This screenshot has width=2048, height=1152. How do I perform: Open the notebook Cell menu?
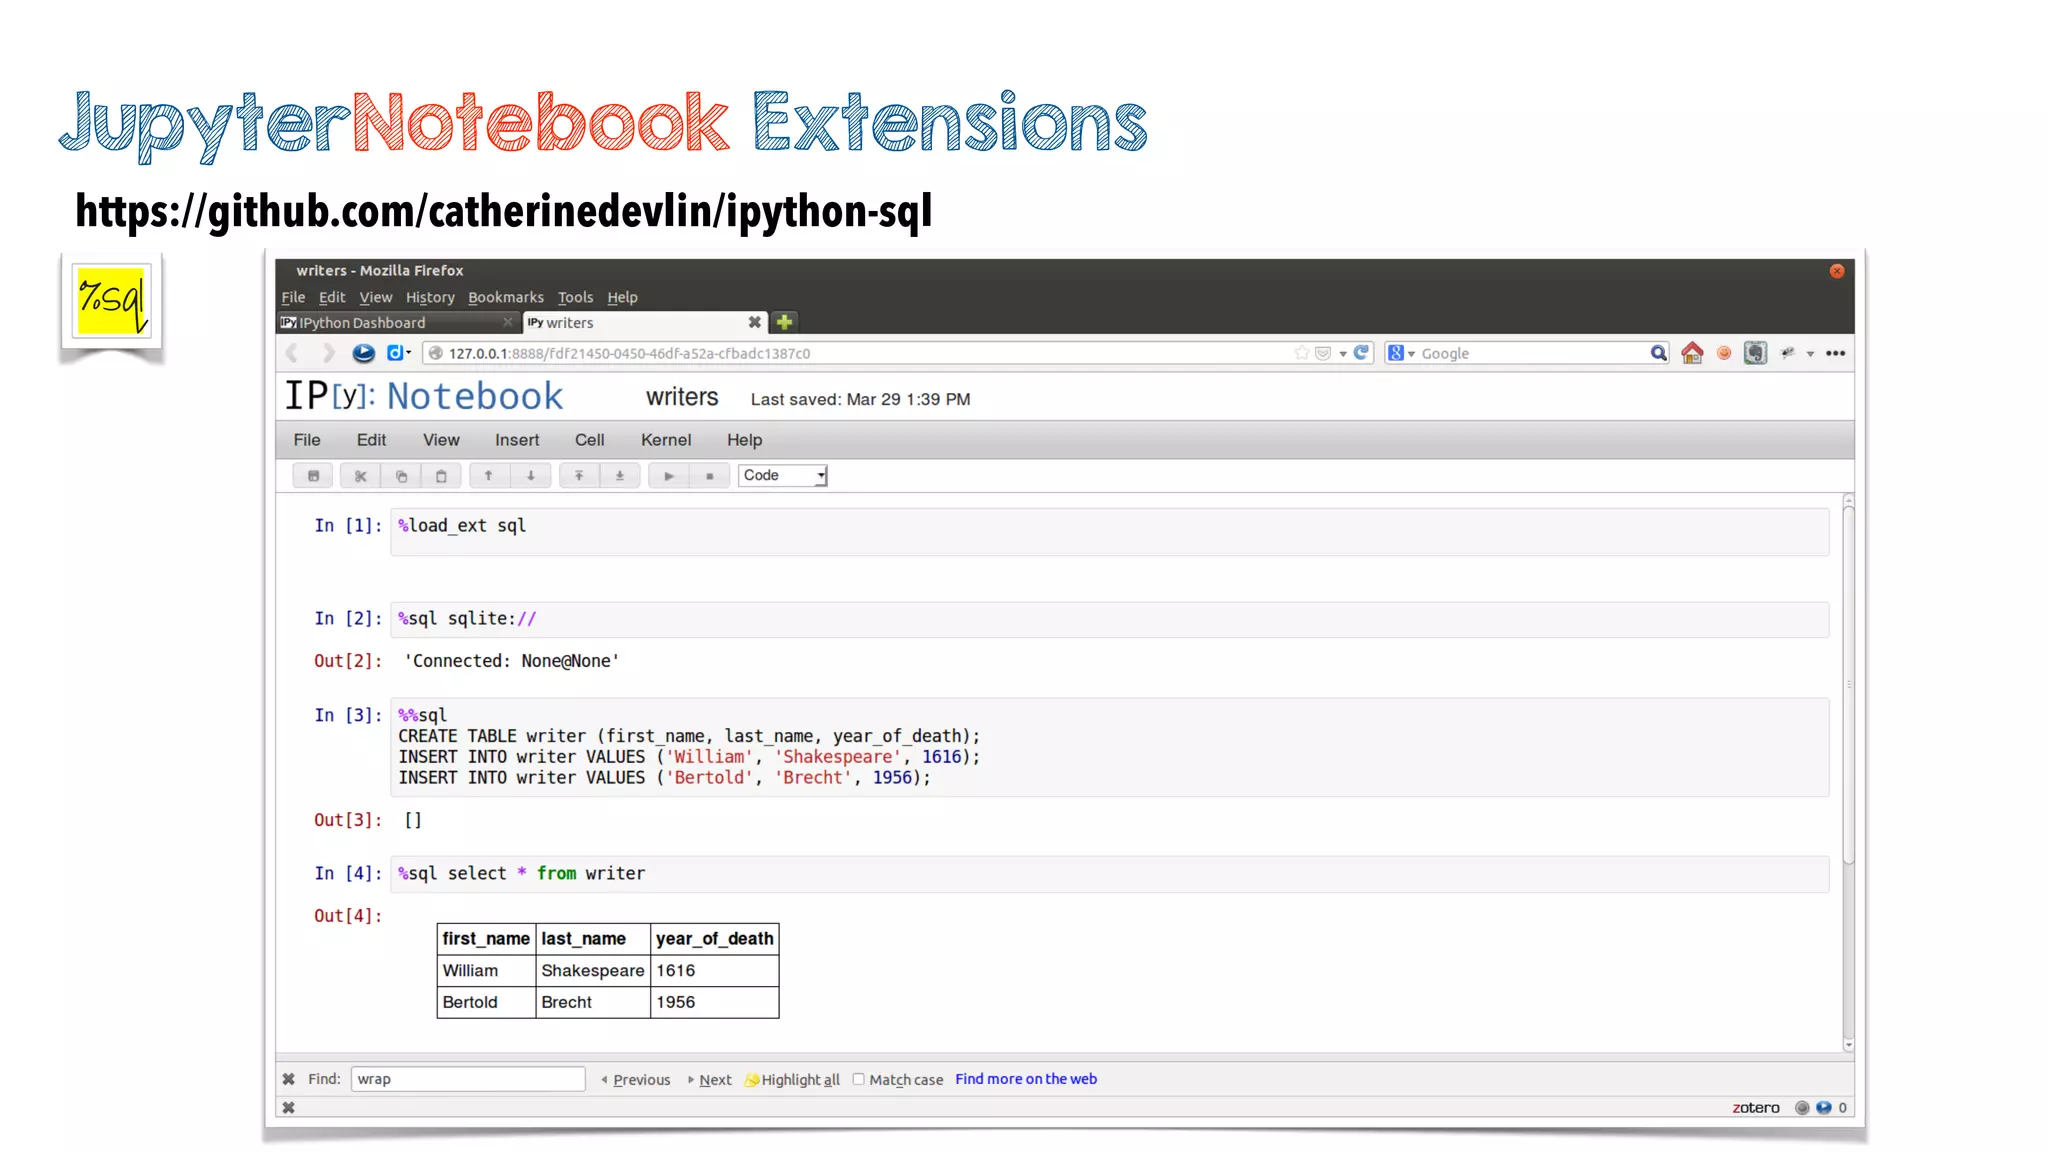pyautogui.click(x=589, y=440)
